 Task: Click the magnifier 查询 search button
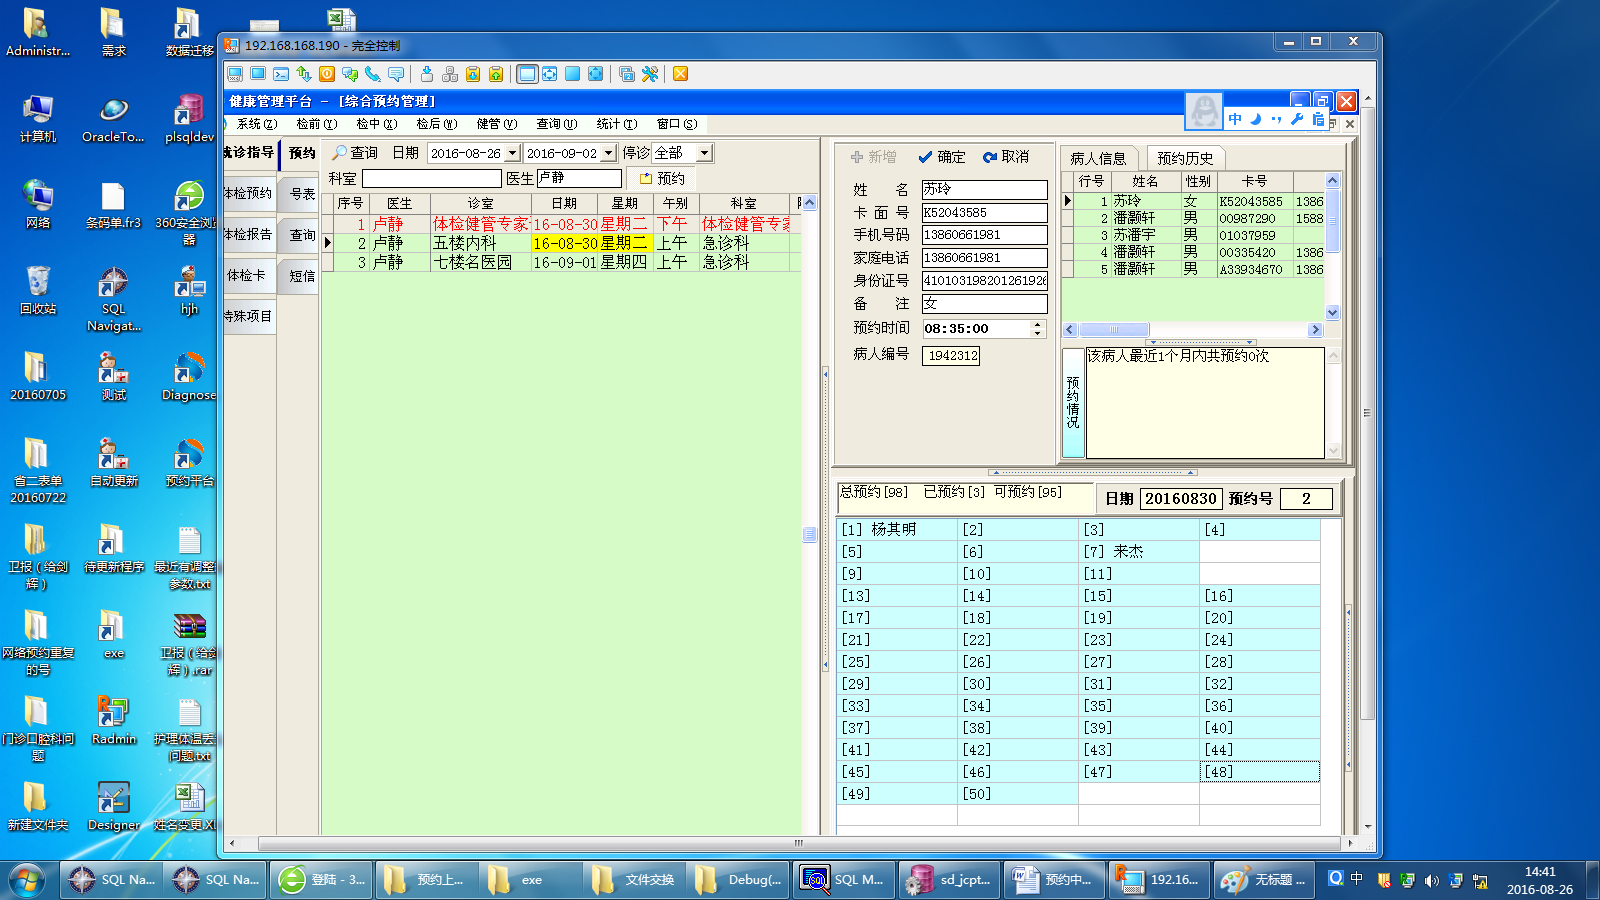[355, 153]
